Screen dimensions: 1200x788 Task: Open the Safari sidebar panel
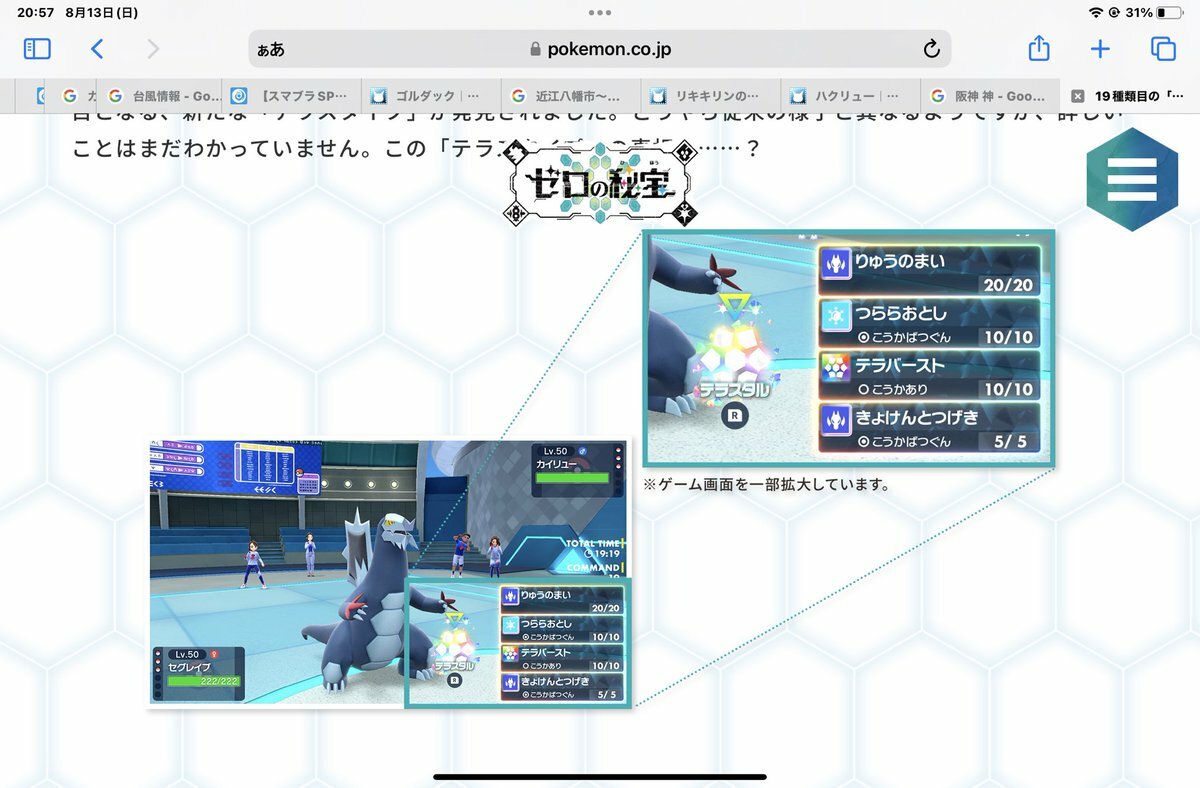coord(37,49)
